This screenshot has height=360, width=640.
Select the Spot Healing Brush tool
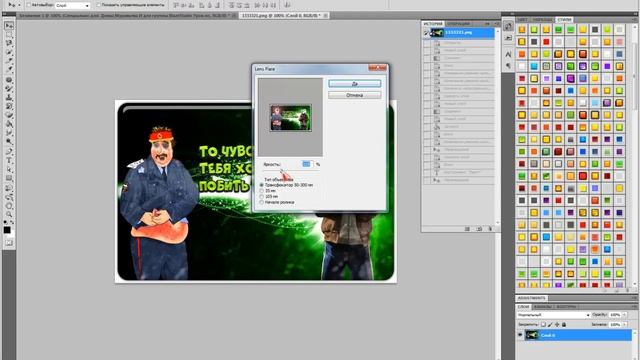(x=9, y=80)
